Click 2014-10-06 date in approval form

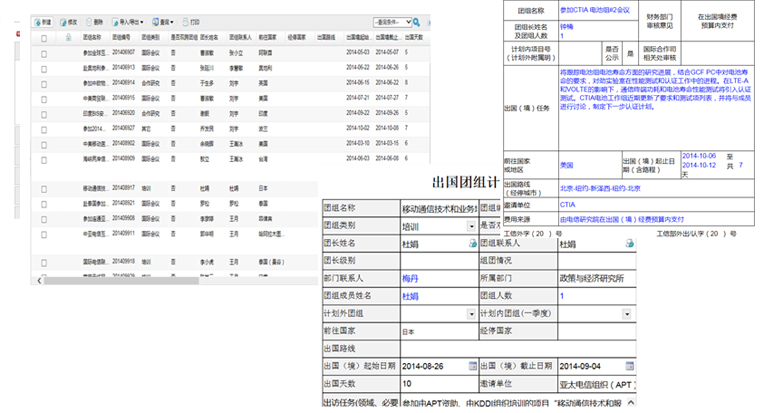[x=699, y=156]
